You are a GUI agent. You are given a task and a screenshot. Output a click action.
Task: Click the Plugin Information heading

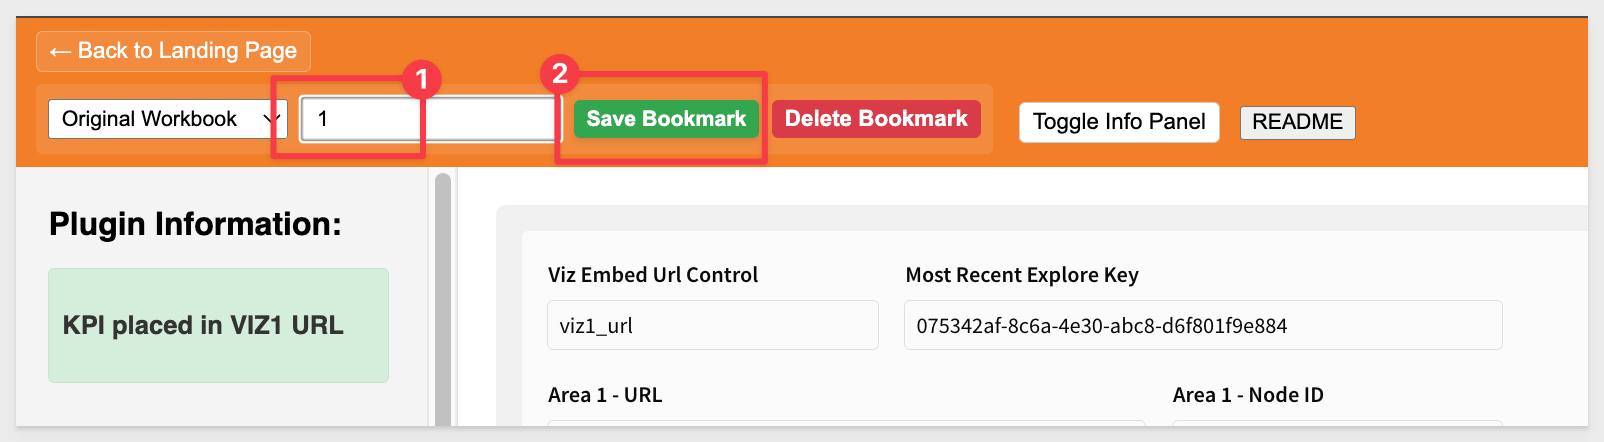195,224
